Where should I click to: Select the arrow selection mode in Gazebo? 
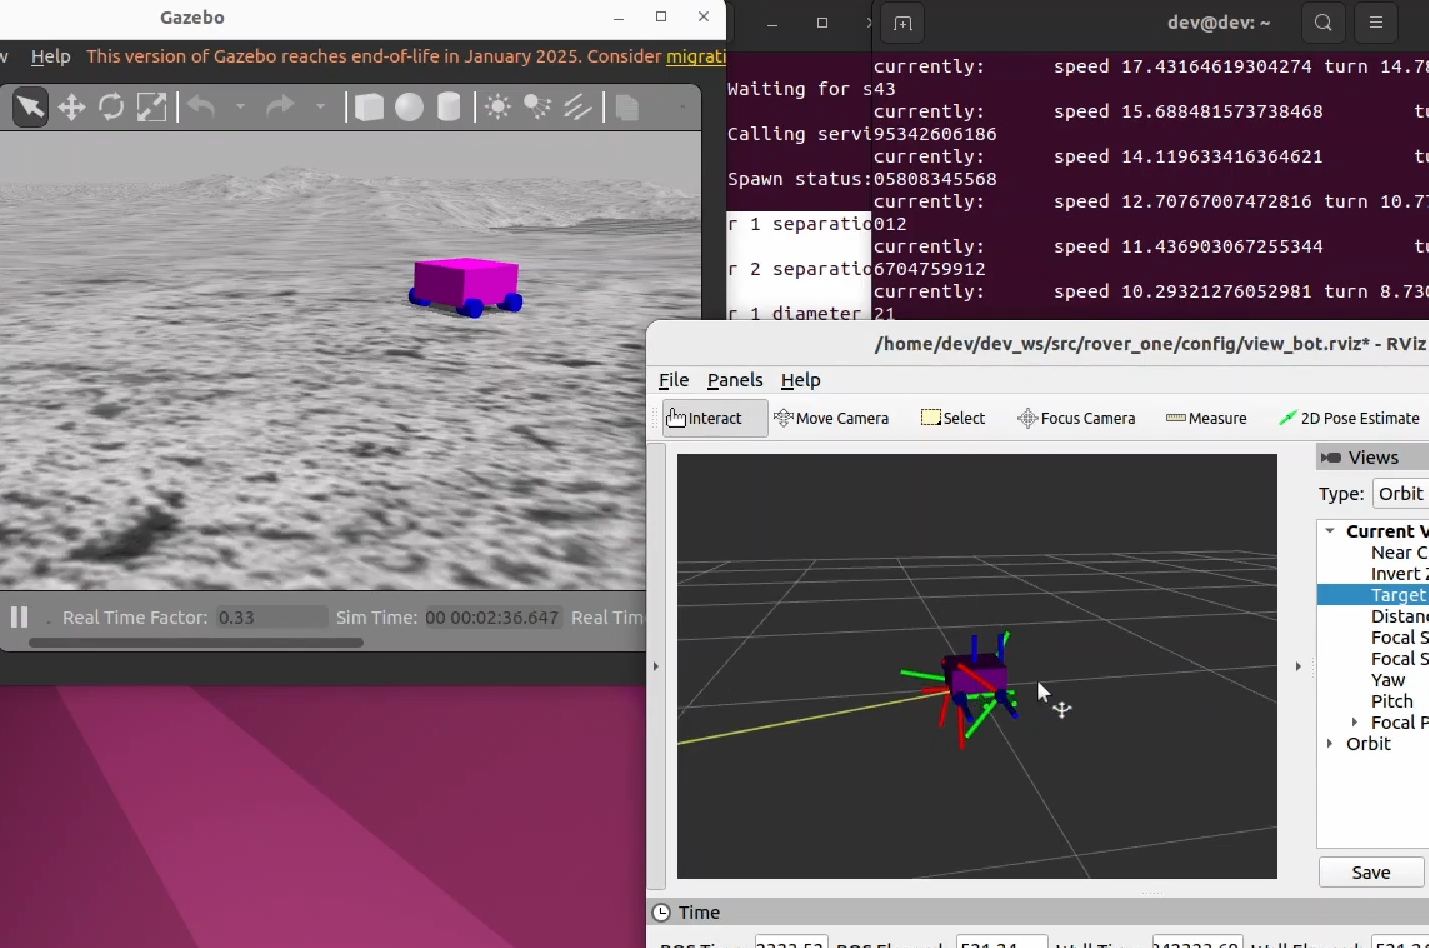pos(30,107)
